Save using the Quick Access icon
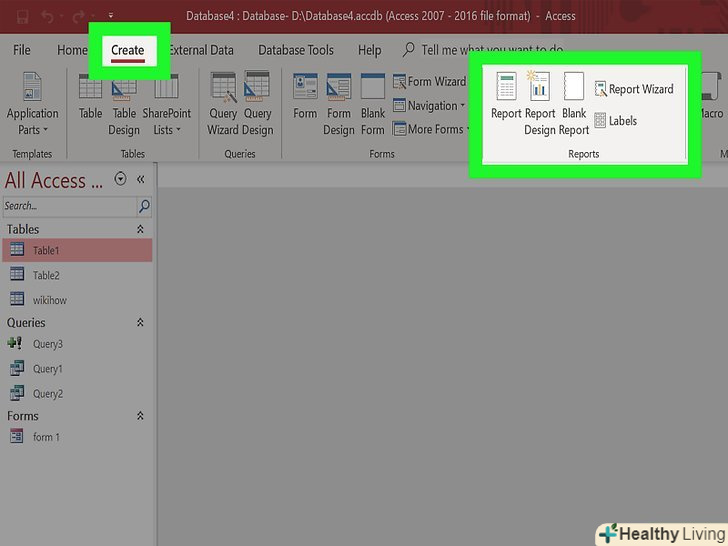This screenshot has width=728, height=546. [22, 17]
